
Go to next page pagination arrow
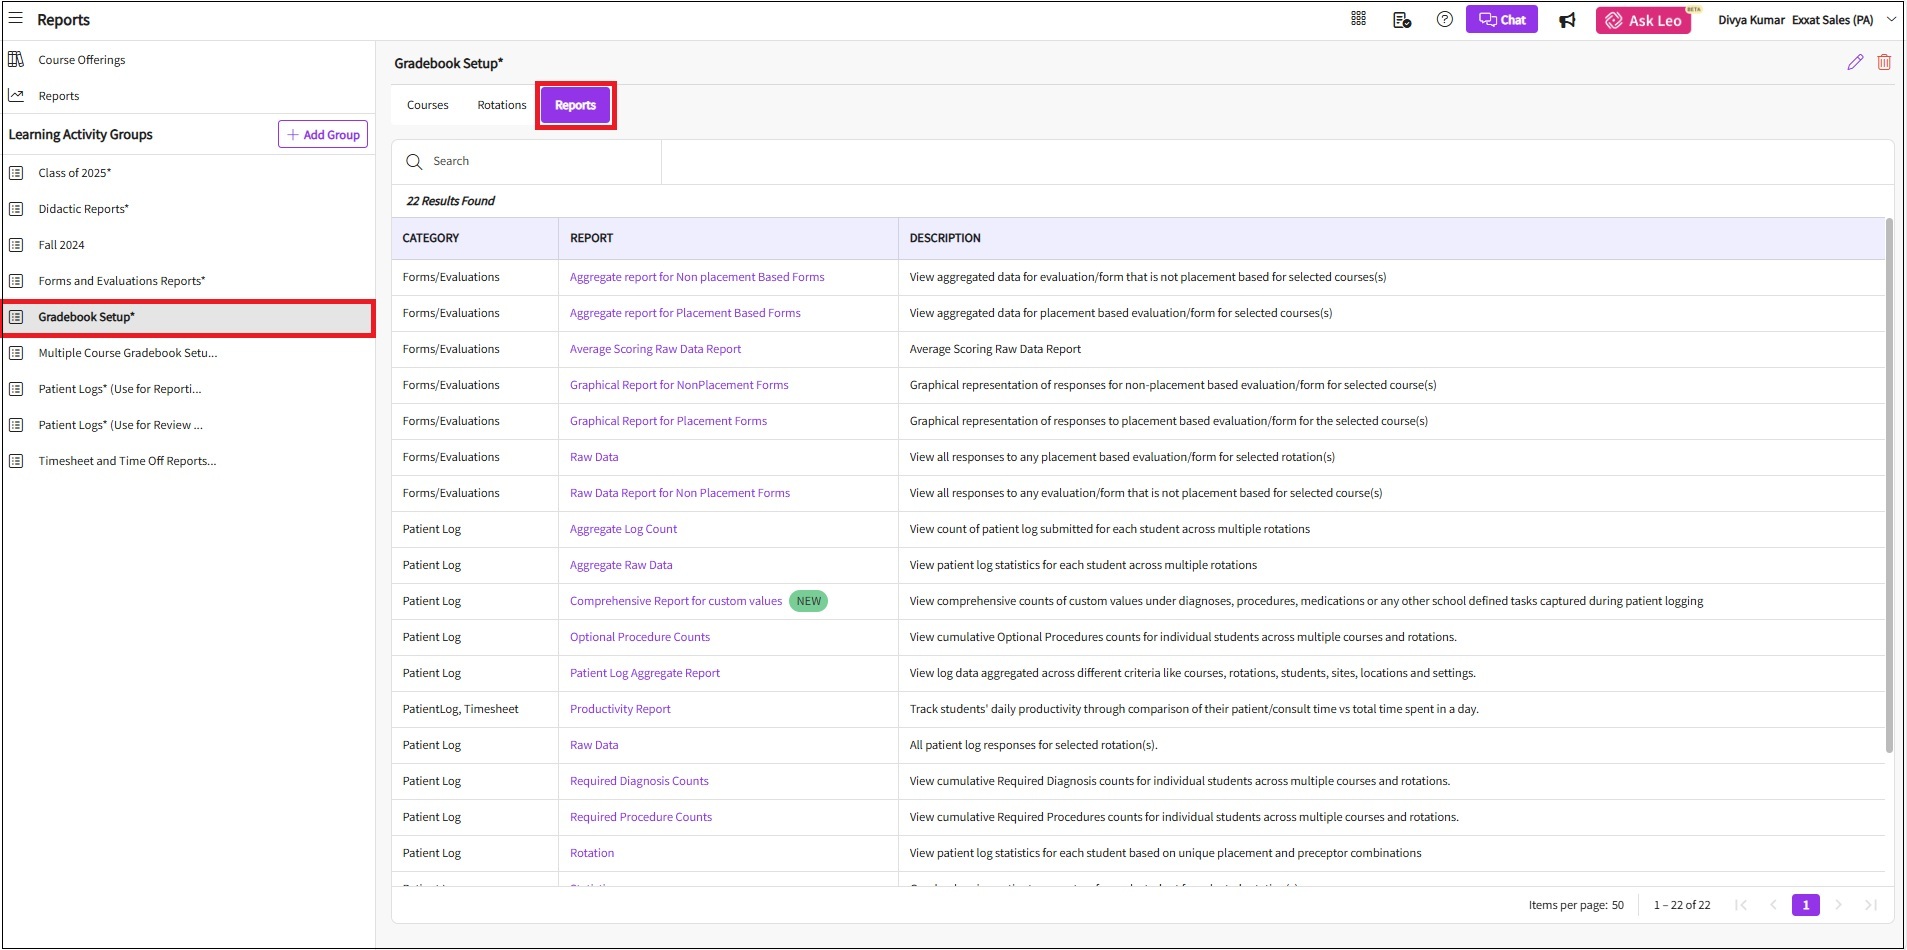[1838, 905]
